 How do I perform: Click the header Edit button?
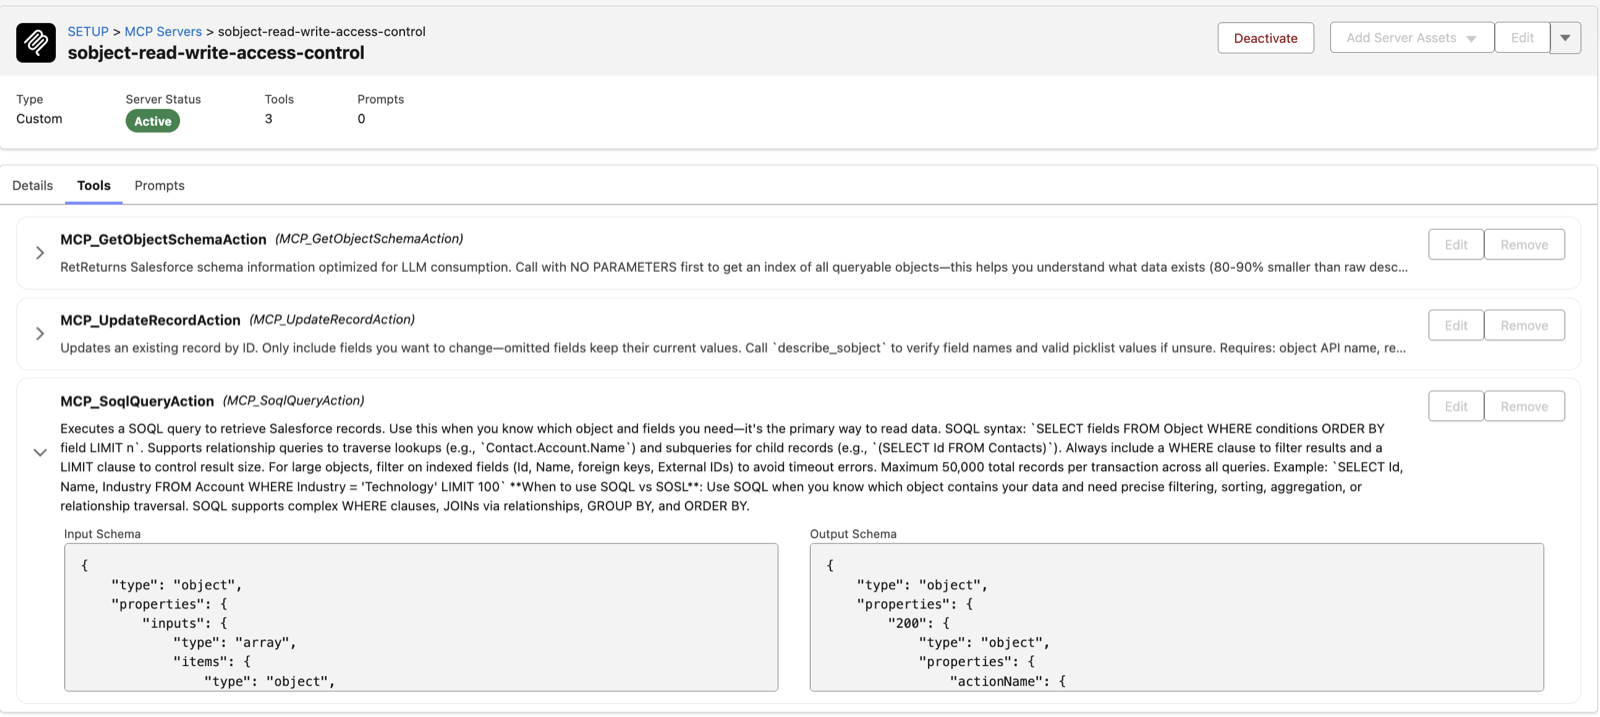[1522, 38]
